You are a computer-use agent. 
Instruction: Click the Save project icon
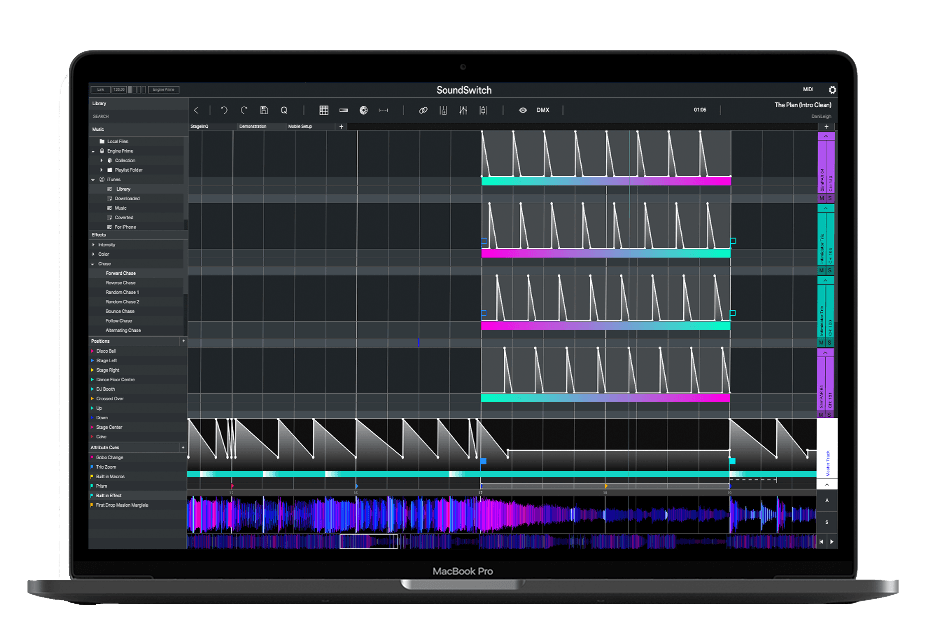click(263, 110)
